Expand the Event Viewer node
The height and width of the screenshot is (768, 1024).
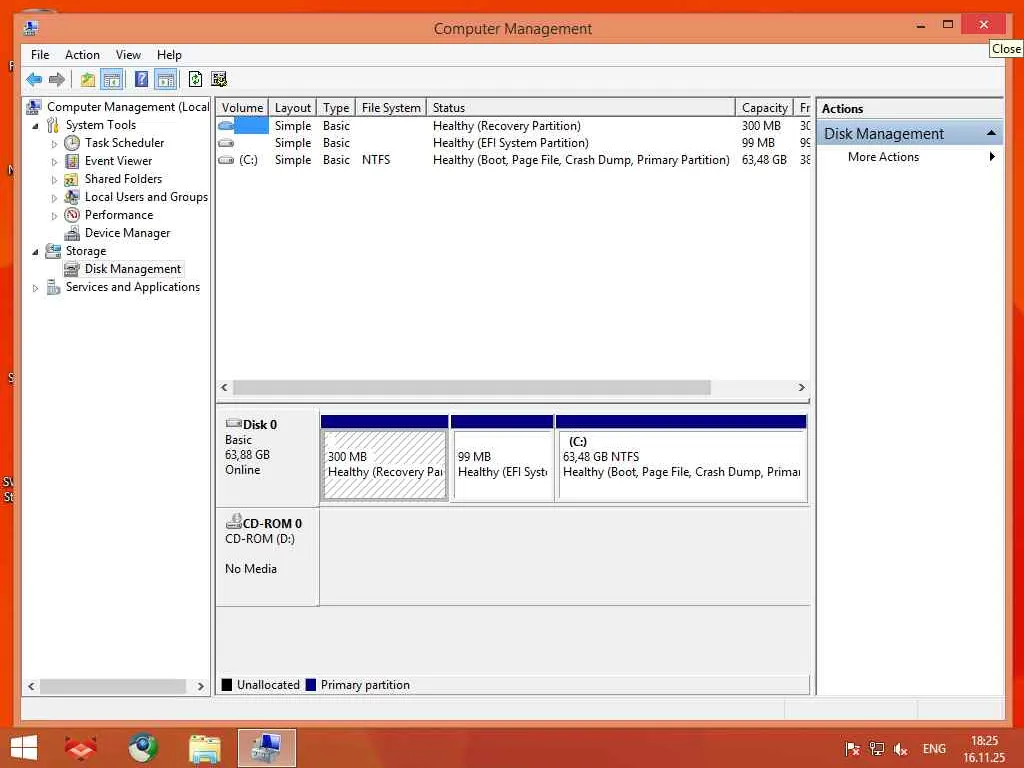coord(54,161)
